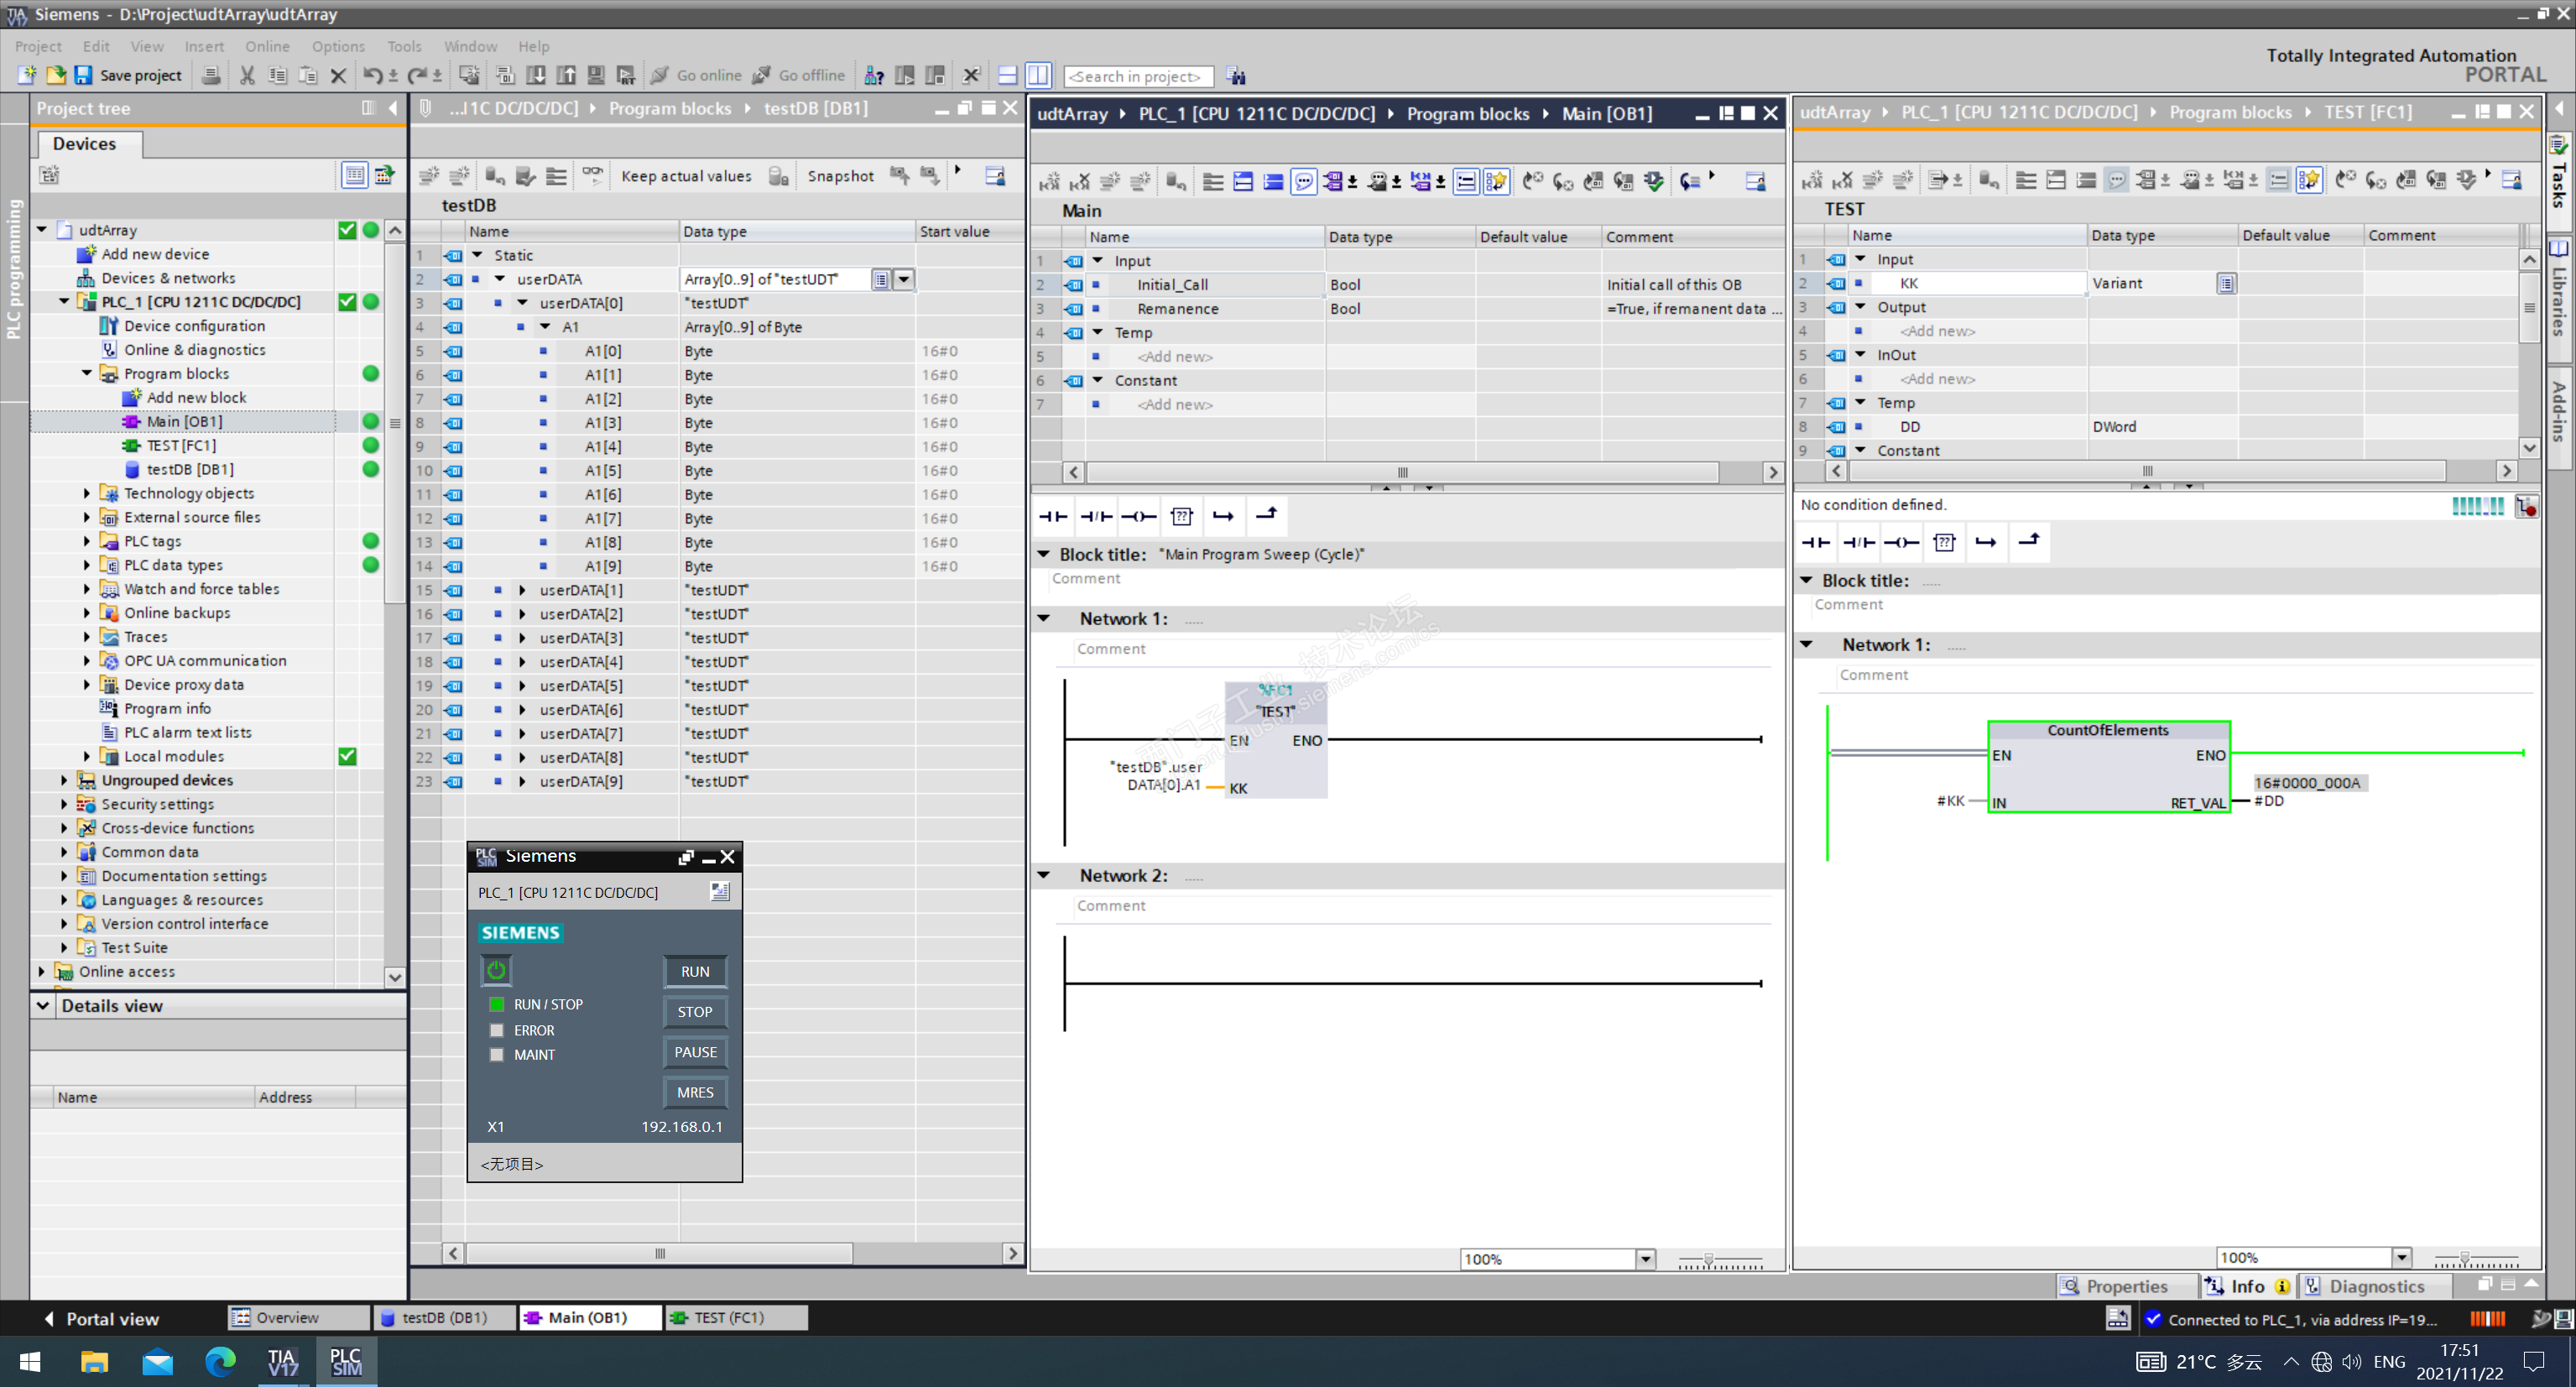Insert an empty box in TEST editor

click(1944, 542)
